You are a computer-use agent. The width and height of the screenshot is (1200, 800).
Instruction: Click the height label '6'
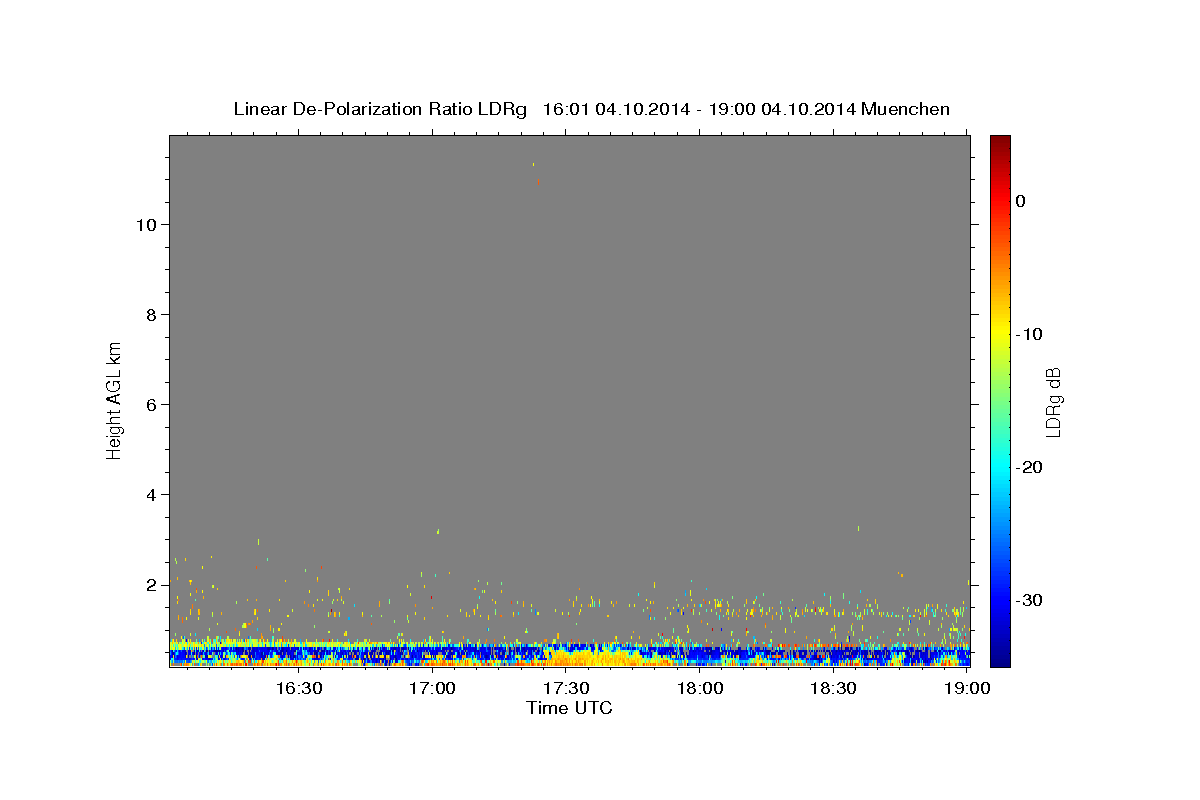point(149,404)
